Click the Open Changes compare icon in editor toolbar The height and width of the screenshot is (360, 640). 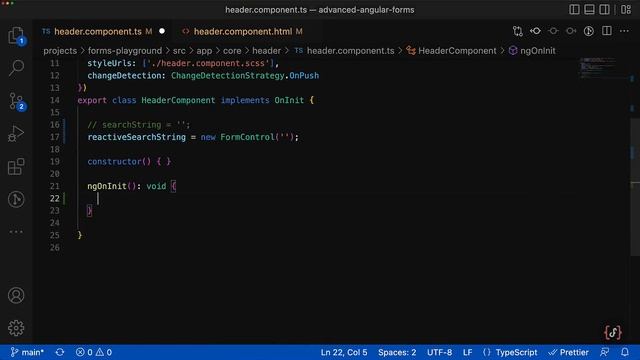pyautogui.click(x=518, y=31)
